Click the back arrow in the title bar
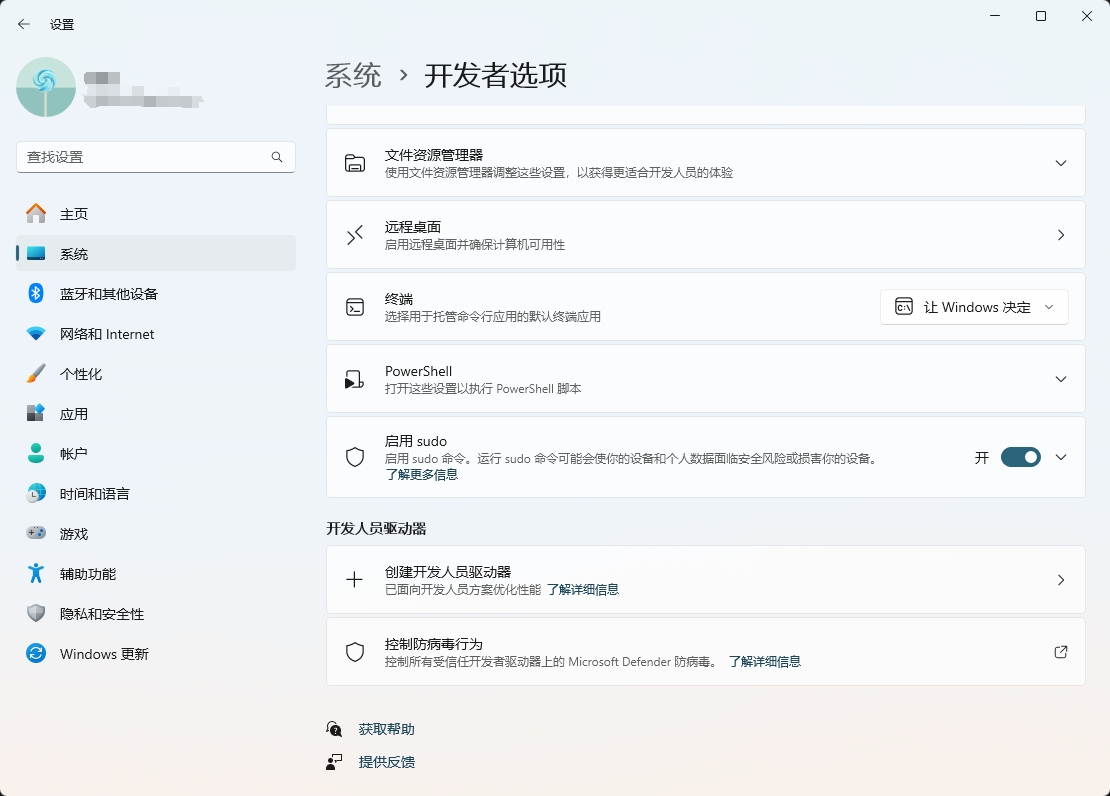The height and width of the screenshot is (796, 1110). [23, 24]
